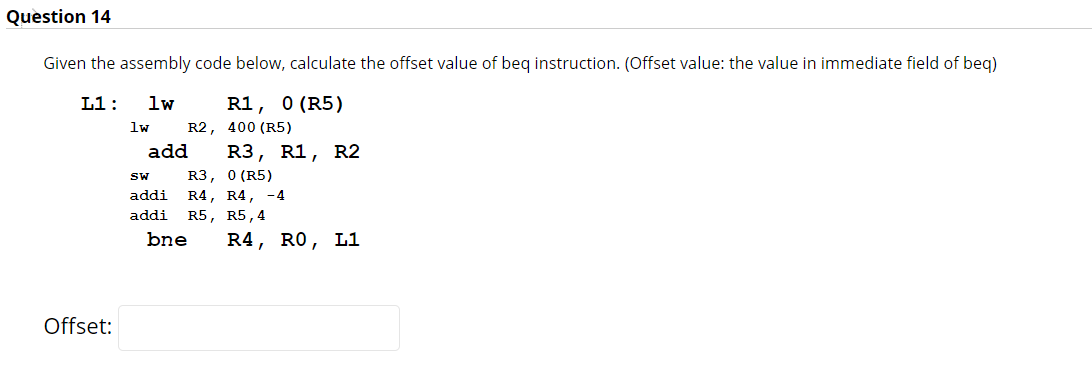Click the divider line under the question heading
Image resolution: width=1092 pixels, height=365 pixels.
click(x=546, y=29)
